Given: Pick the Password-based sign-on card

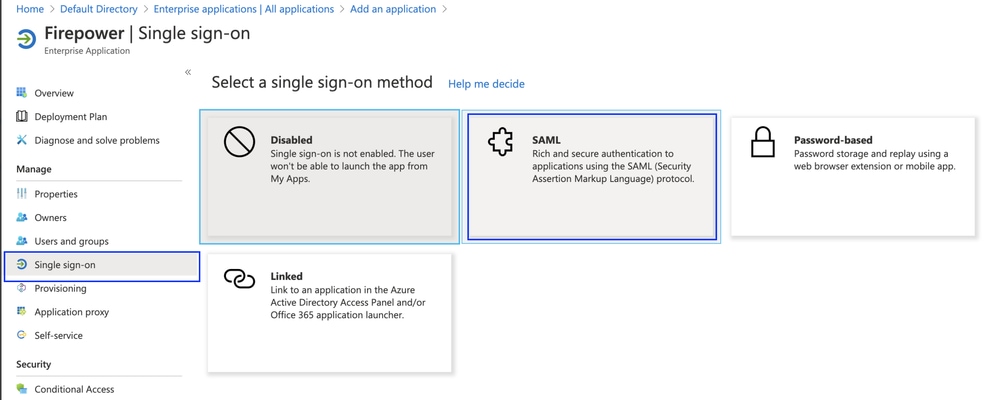Looking at the screenshot, I should click(x=853, y=176).
